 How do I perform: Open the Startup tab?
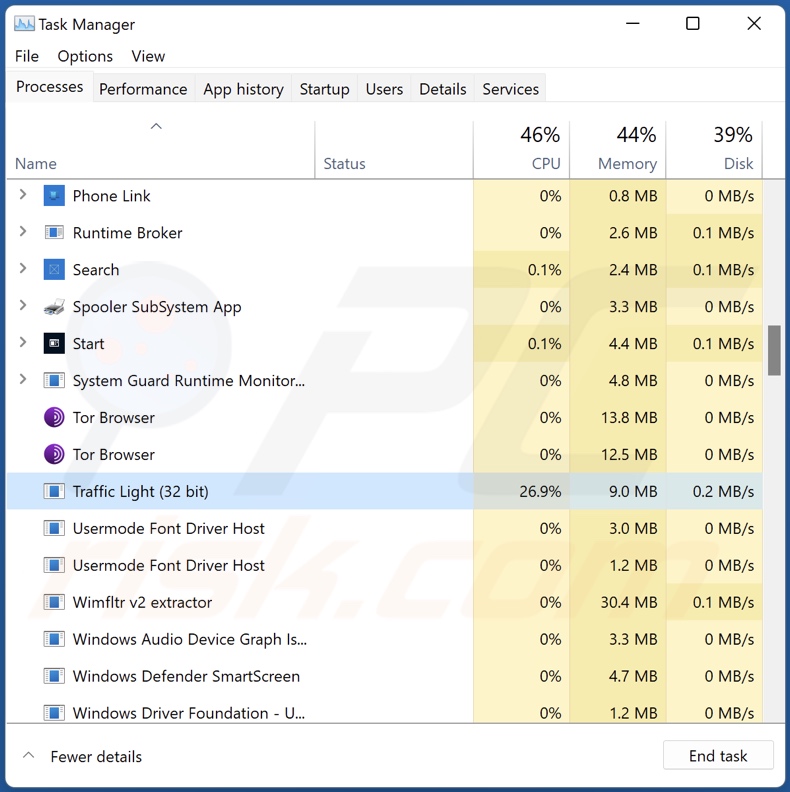324,89
